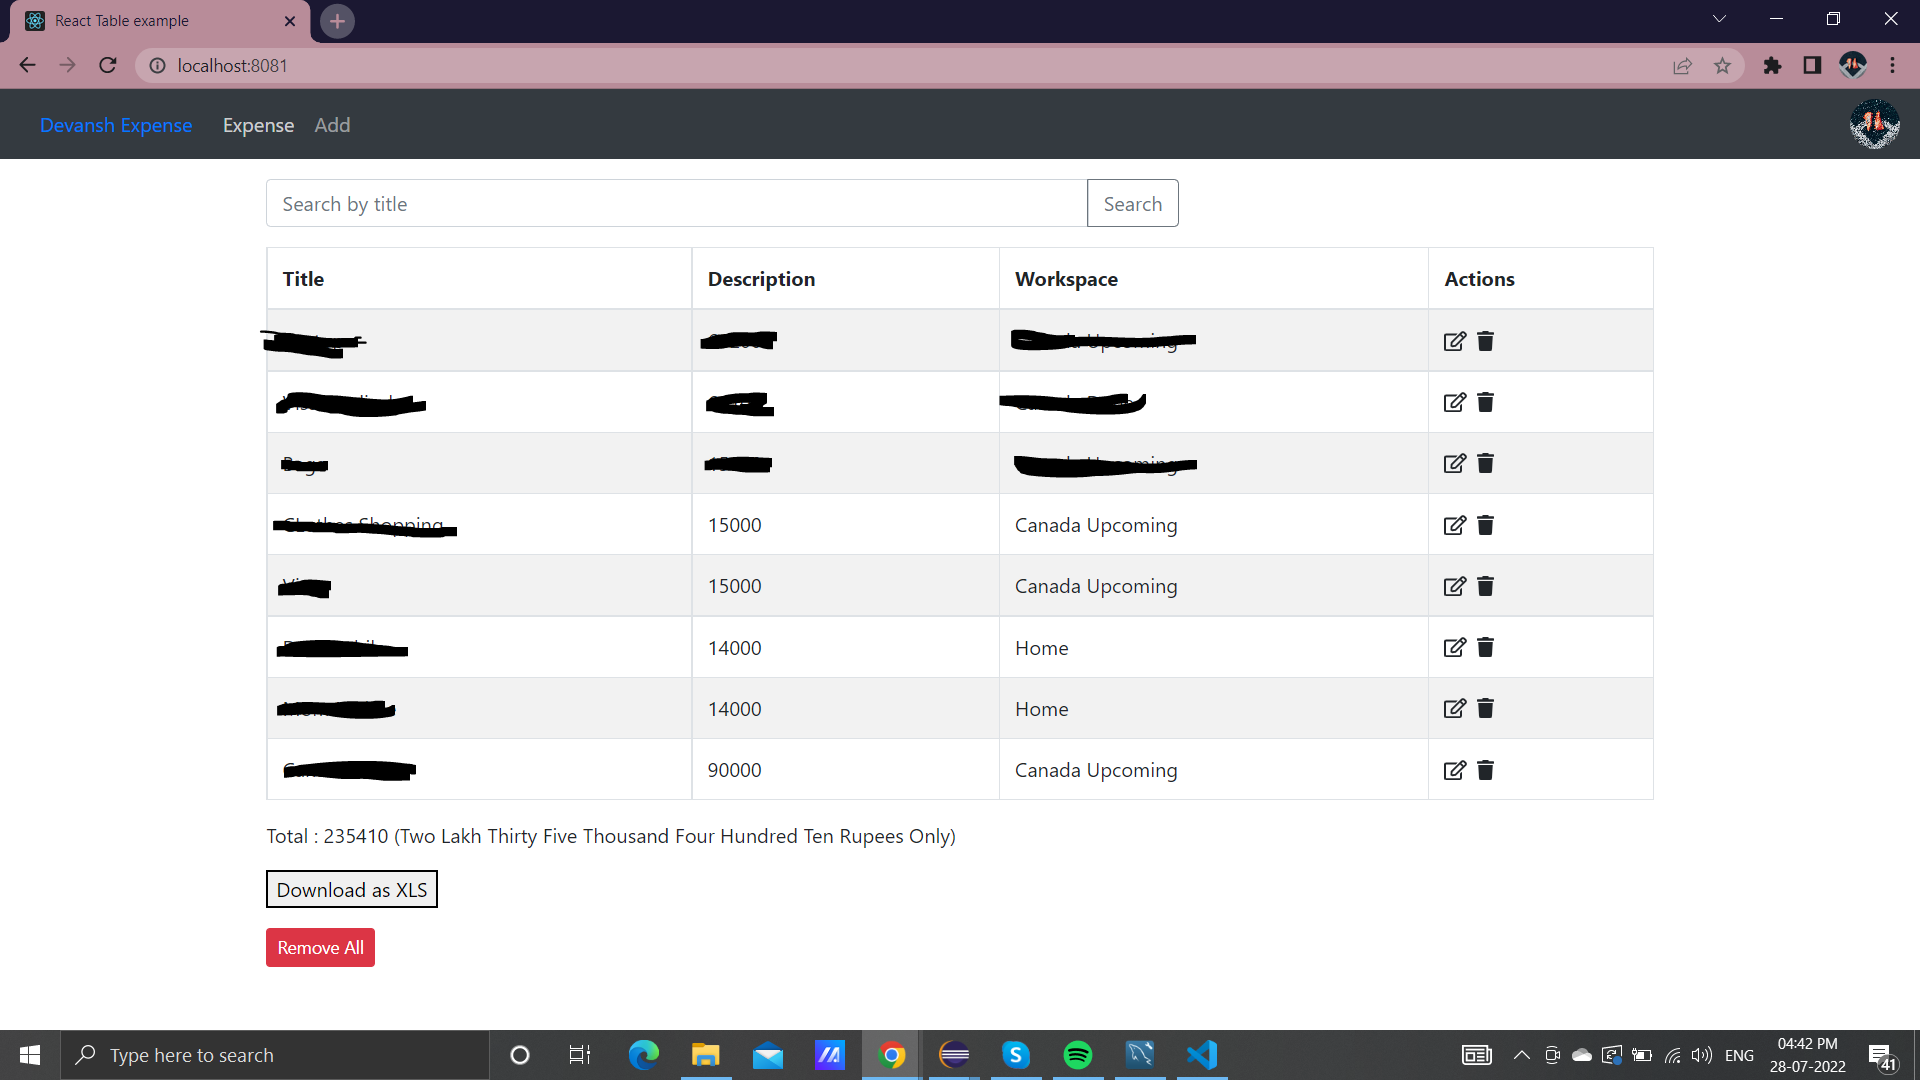Viewport: 1920px width, 1080px height.
Task: Click Download as XLS button
Action: [x=351, y=890]
